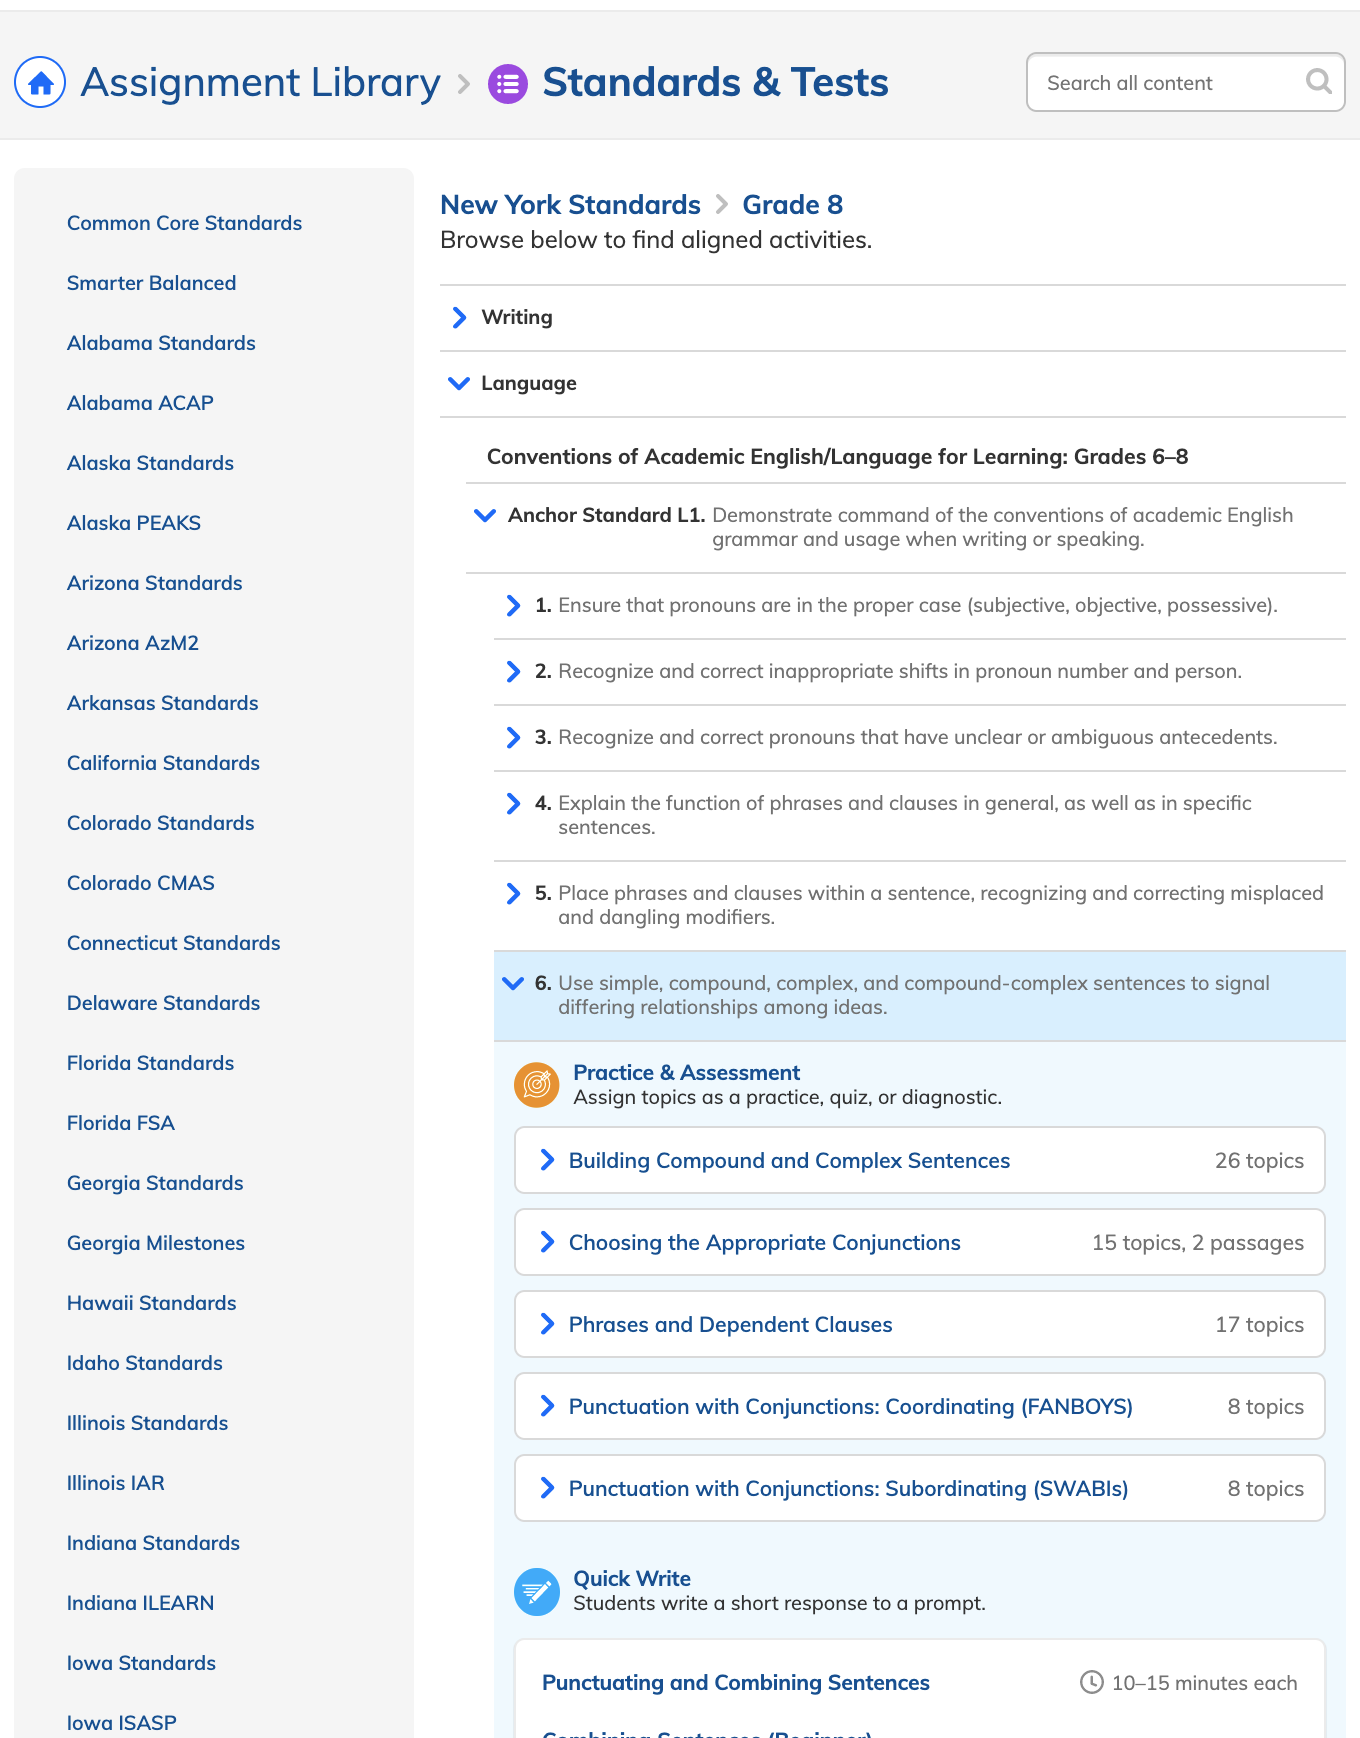The image size is (1360, 1738).
Task: Click the clock icon beside 10–15 minutes
Action: [1092, 1682]
